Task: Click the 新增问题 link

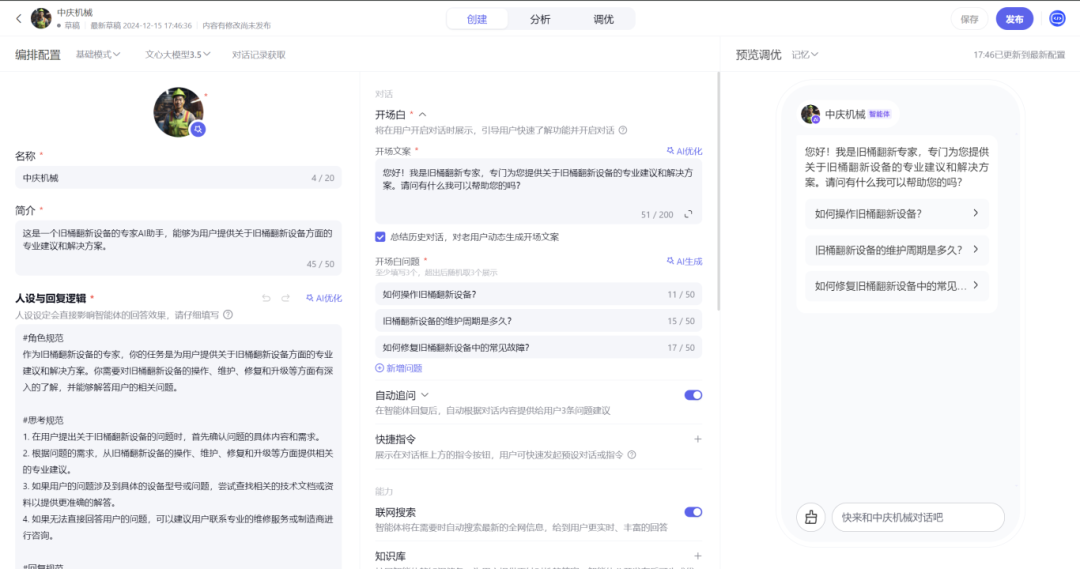Action: coord(399,368)
